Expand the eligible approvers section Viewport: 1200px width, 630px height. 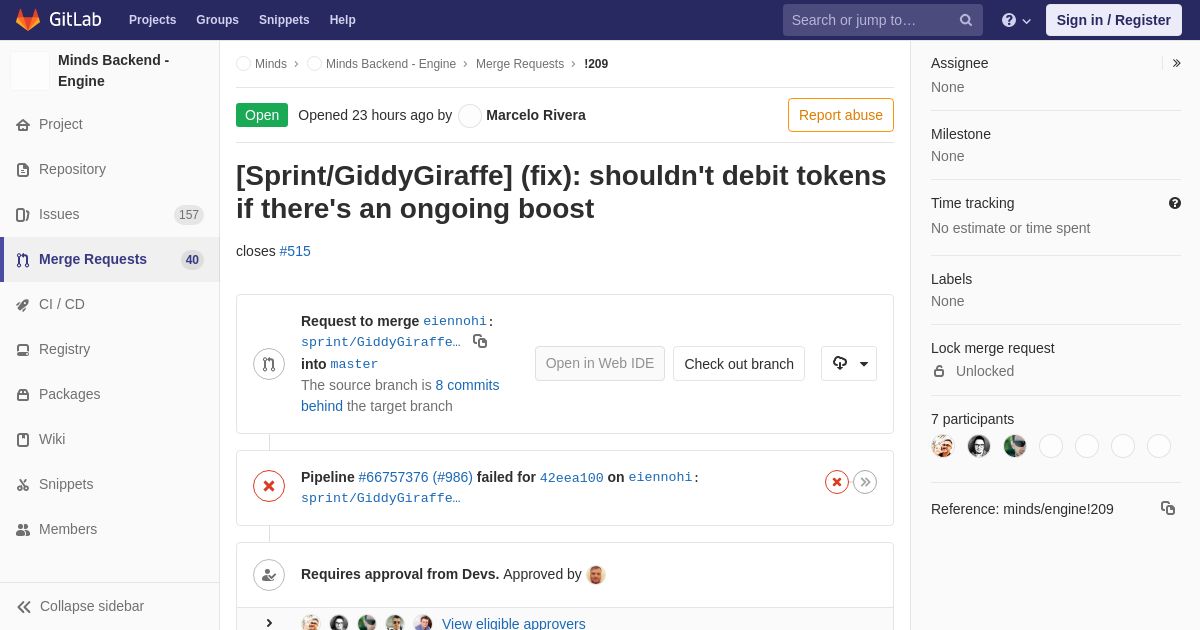(269, 623)
